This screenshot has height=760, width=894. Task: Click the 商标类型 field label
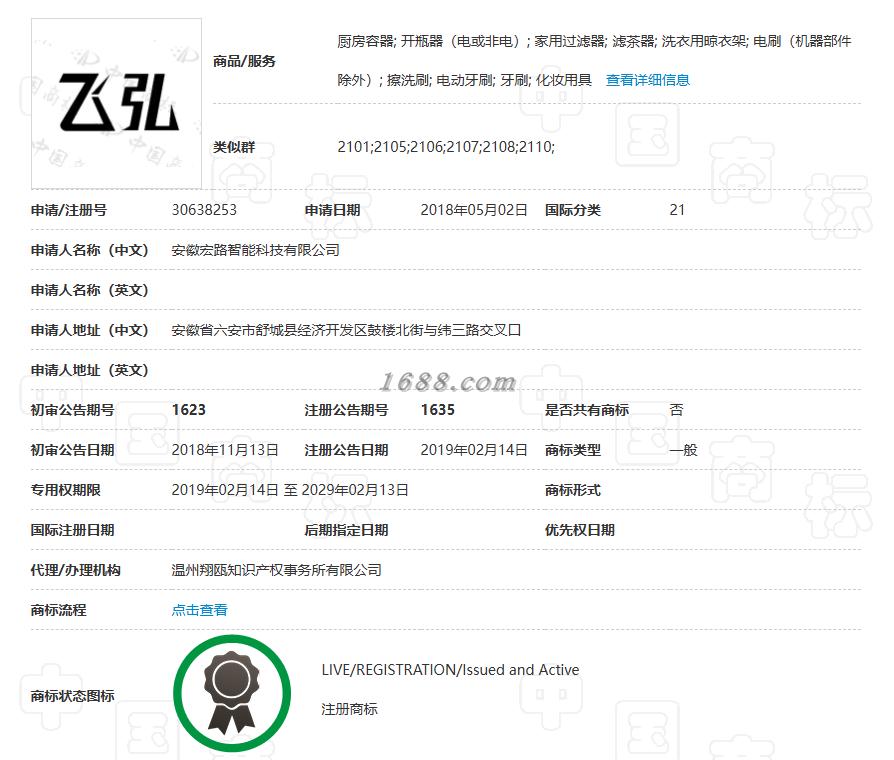click(x=572, y=450)
